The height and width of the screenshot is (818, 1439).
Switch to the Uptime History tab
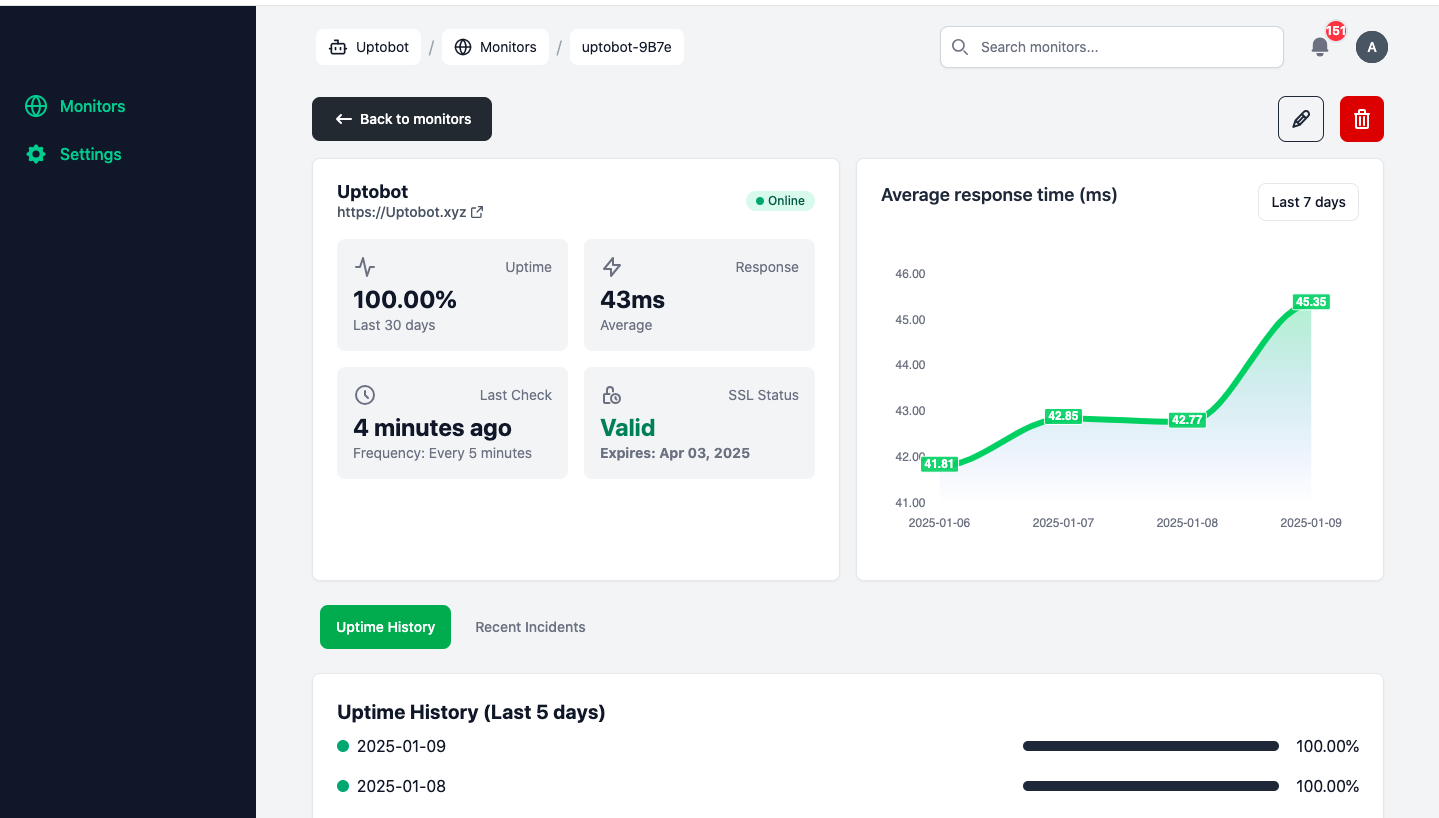click(385, 627)
